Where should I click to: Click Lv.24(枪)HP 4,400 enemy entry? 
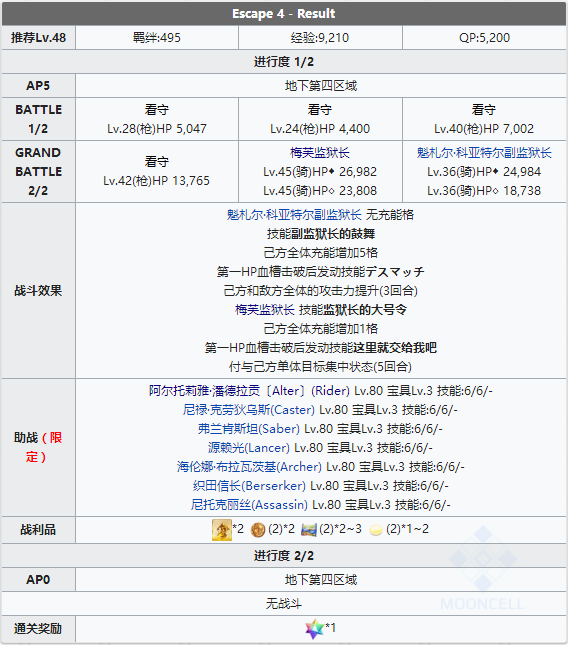(x=320, y=129)
